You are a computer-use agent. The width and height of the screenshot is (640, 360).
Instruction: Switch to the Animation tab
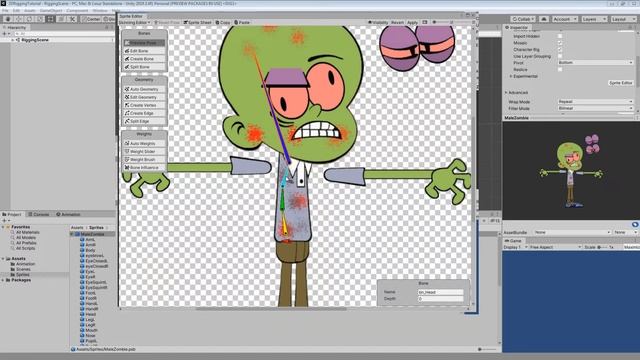click(x=68, y=214)
